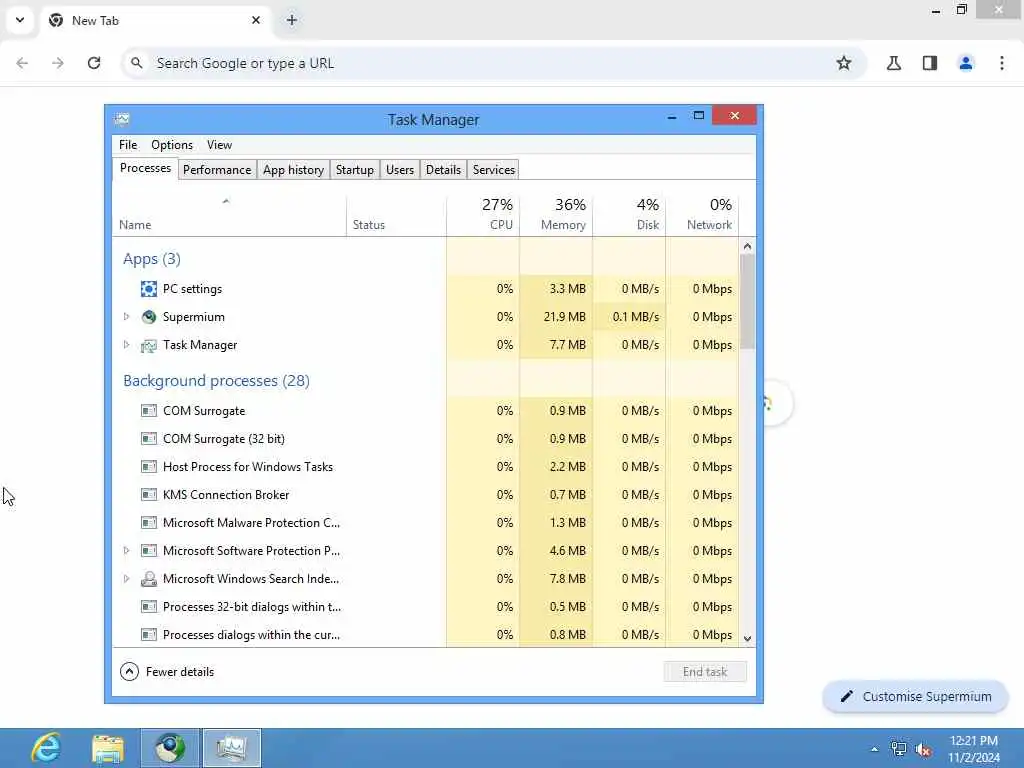This screenshot has width=1024, height=768.
Task: Click the PC settings gear icon
Action: coord(149,289)
